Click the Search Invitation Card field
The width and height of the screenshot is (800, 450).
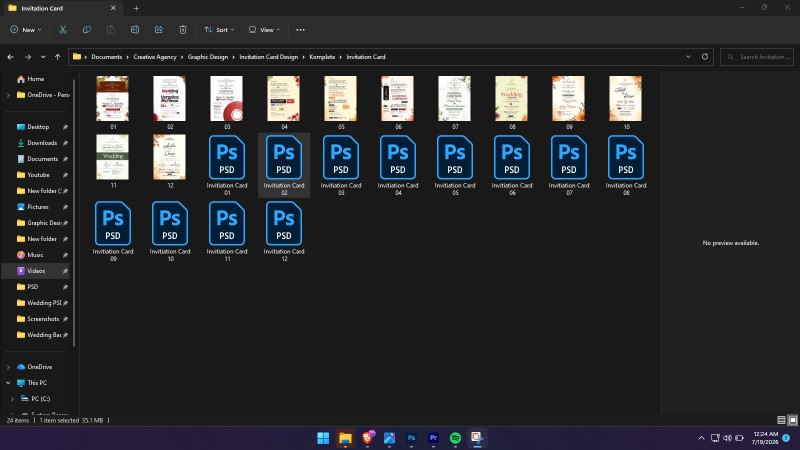758,57
